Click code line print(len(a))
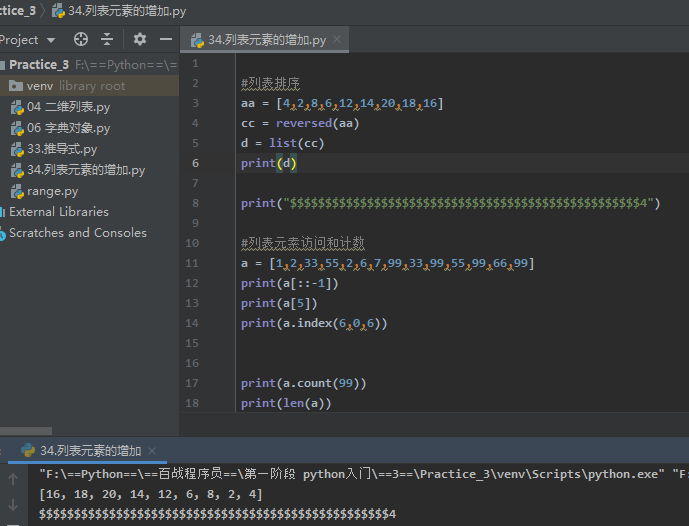Image resolution: width=689 pixels, height=526 pixels. tap(286, 403)
